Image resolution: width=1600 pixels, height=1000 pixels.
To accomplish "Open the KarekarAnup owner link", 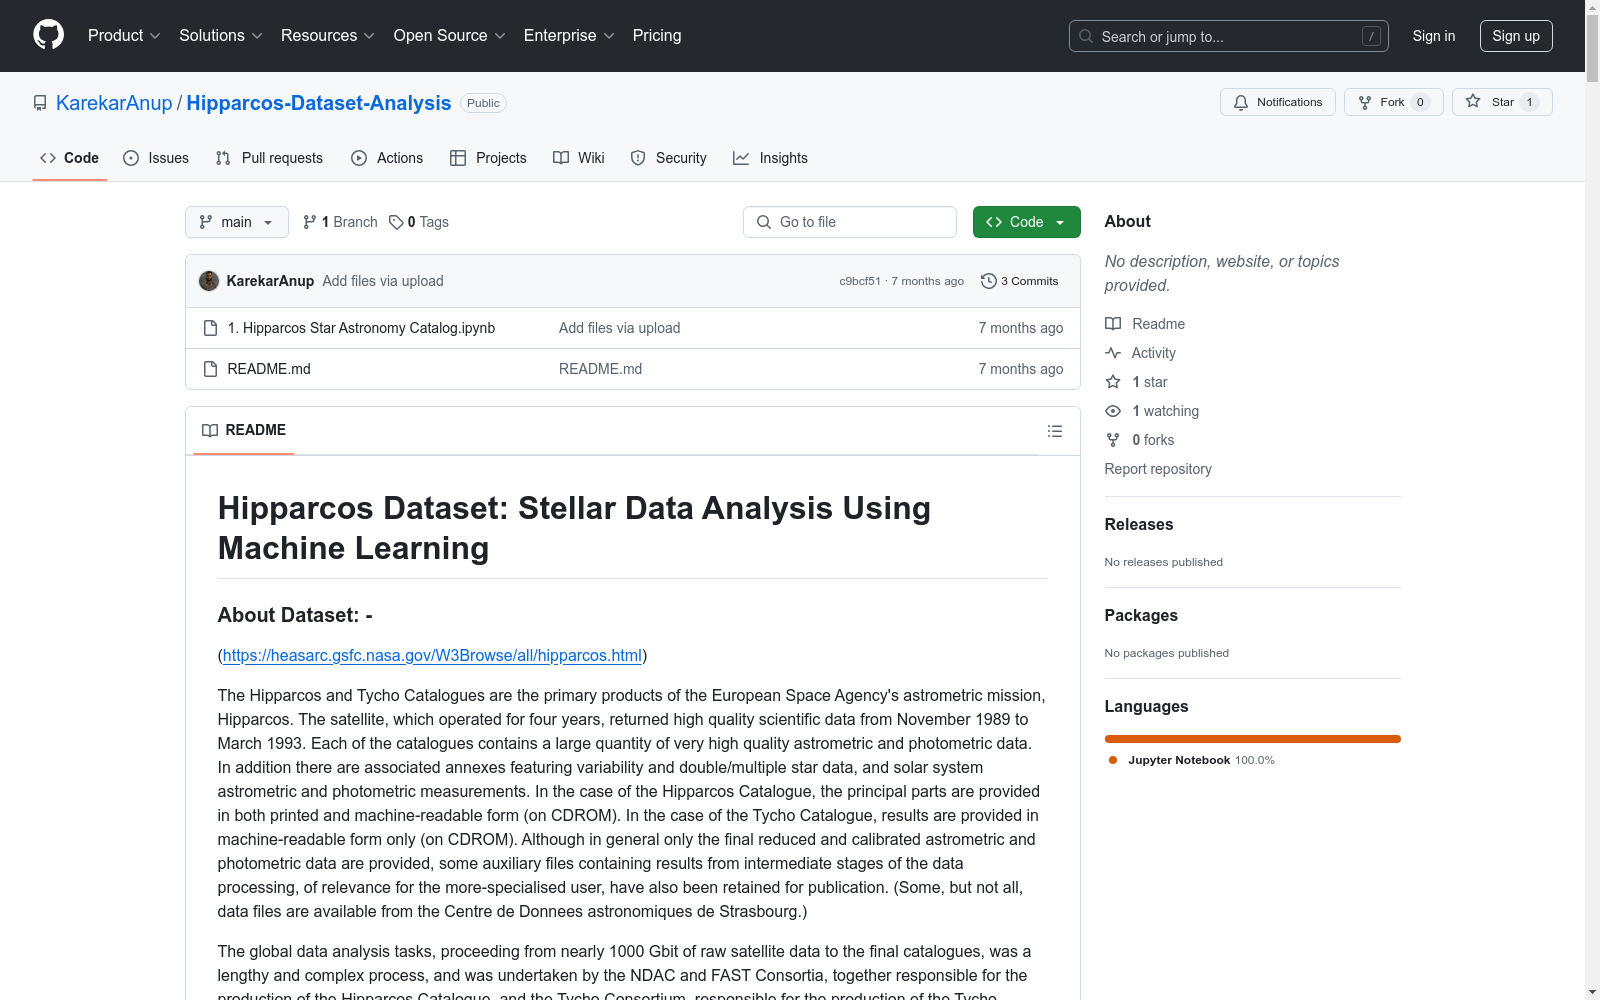I will point(114,103).
